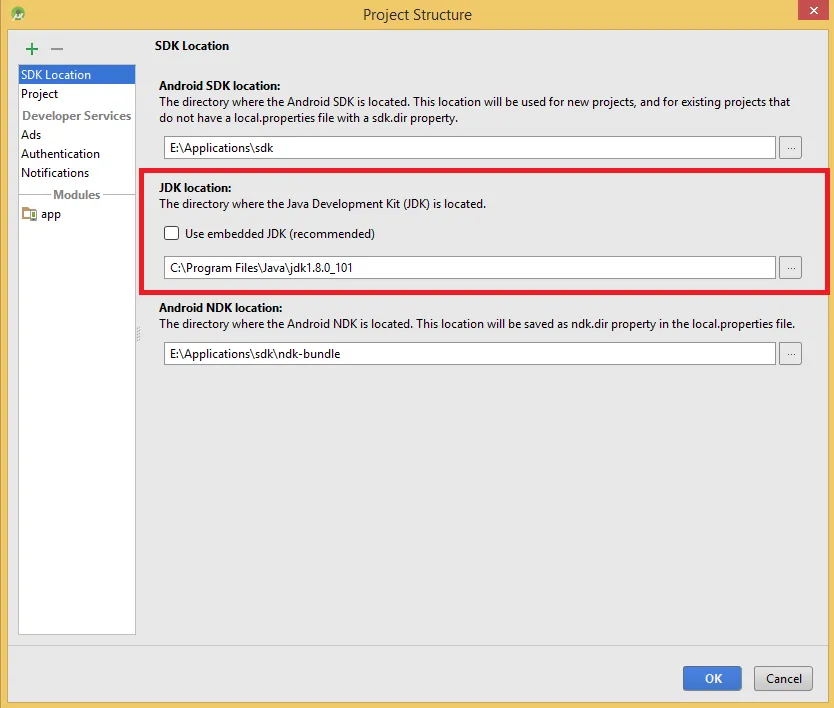Confirm with the OK button

click(712, 678)
